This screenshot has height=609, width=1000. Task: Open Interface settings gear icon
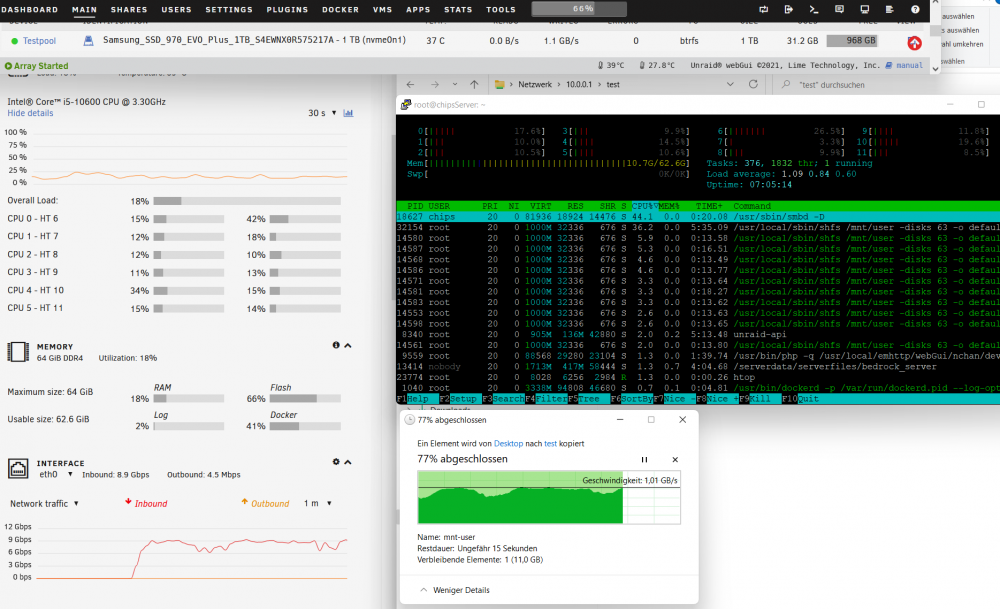pyautogui.click(x=336, y=462)
